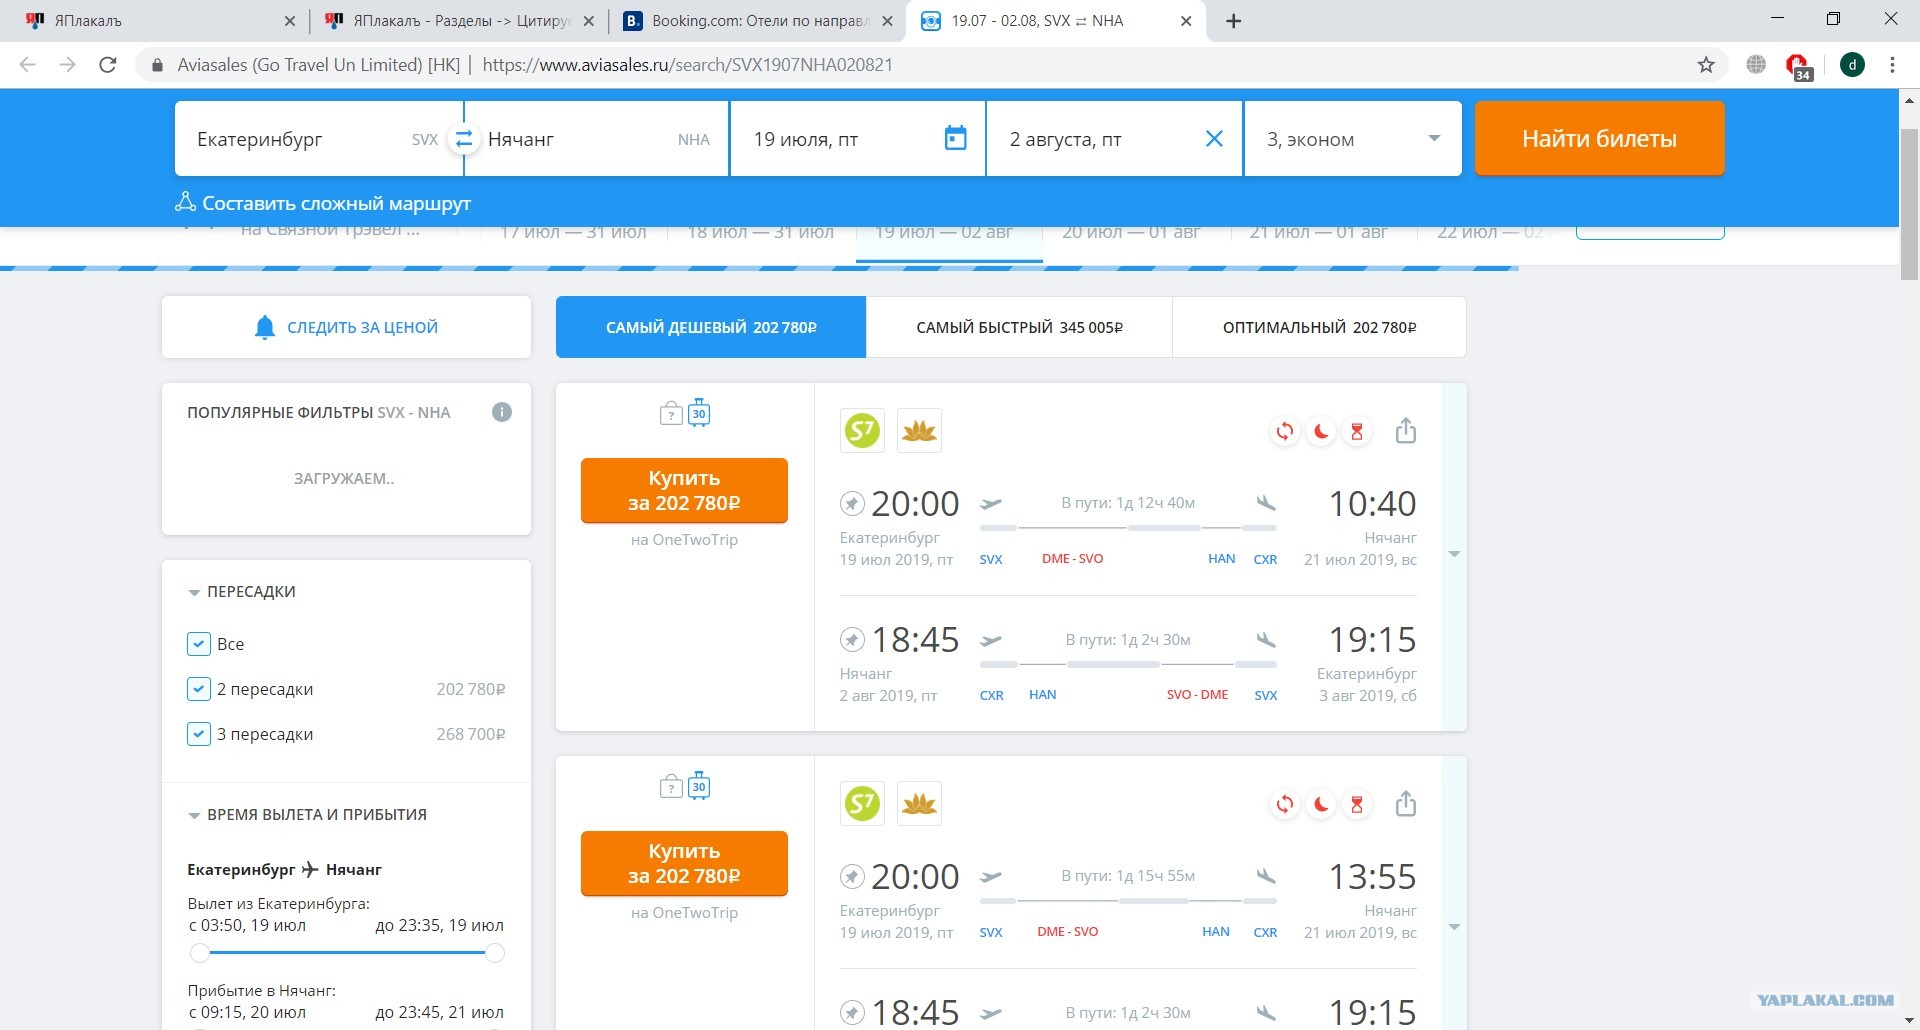Click airport change warning icon in first ticket

click(x=1285, y=431)
